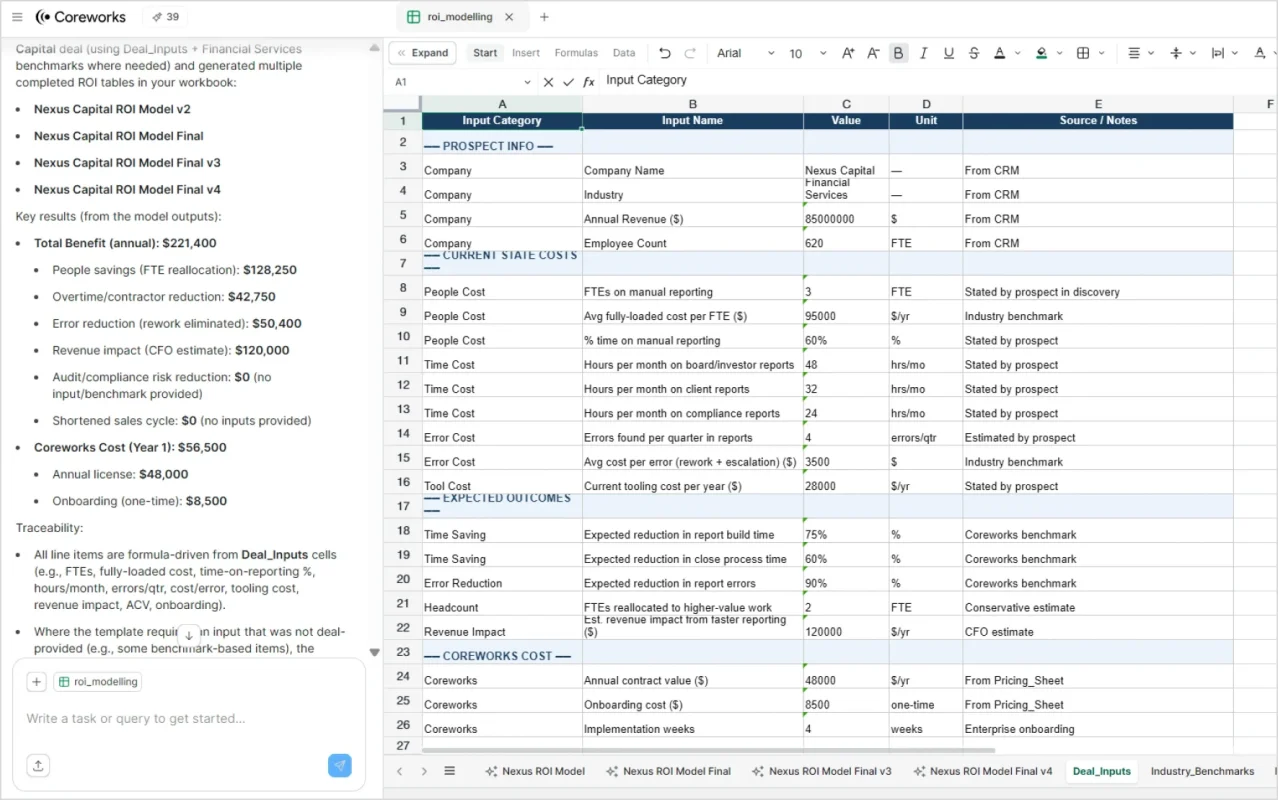Undo the last action
The image size is (1278, 800).
(664, 53)
